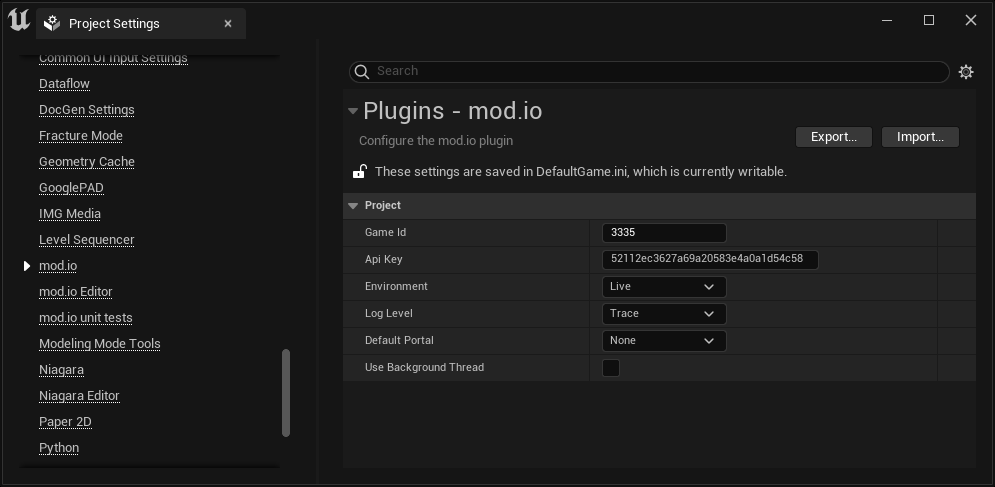The width and height of the screenshot is (995, 487).
Task: Enable the Use Background Thread checkbox
Action: 610,368
